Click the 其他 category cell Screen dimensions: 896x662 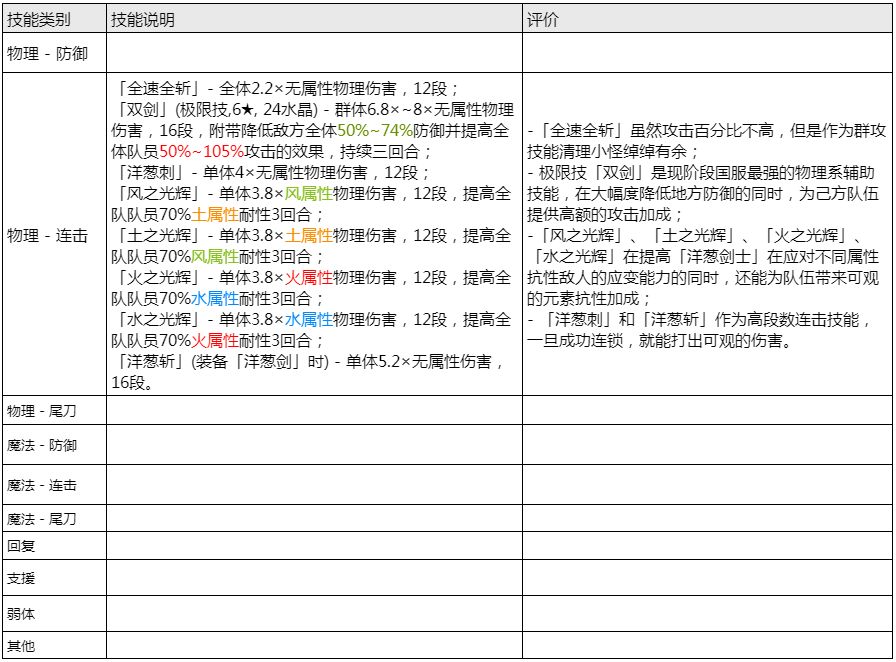[x=54, y=645]
